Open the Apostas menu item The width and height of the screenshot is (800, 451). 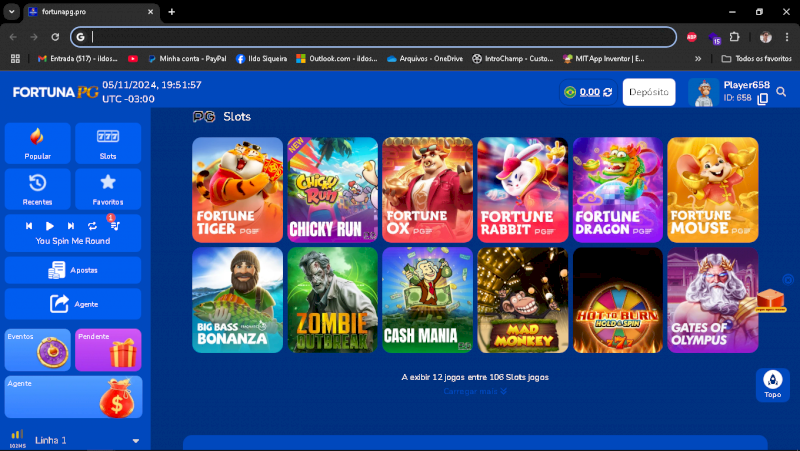(72, 270)
